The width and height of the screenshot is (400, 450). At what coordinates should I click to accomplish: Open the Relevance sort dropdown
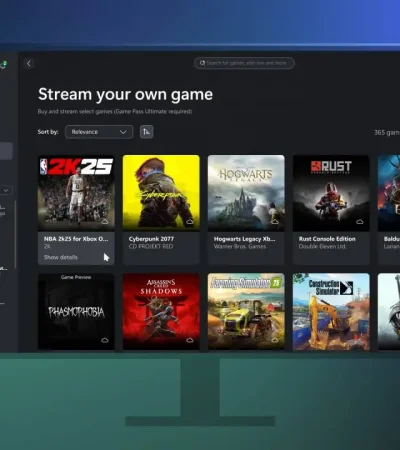tap(99, 132)
